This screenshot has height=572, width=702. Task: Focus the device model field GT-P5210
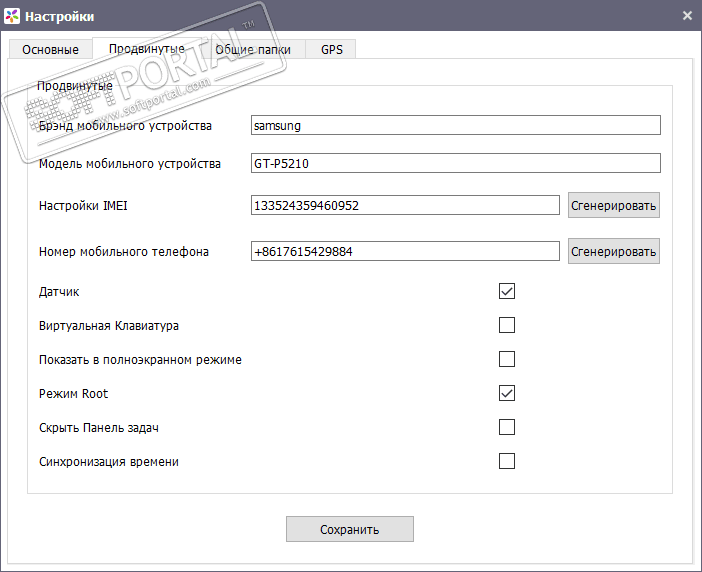click(456, 163)
